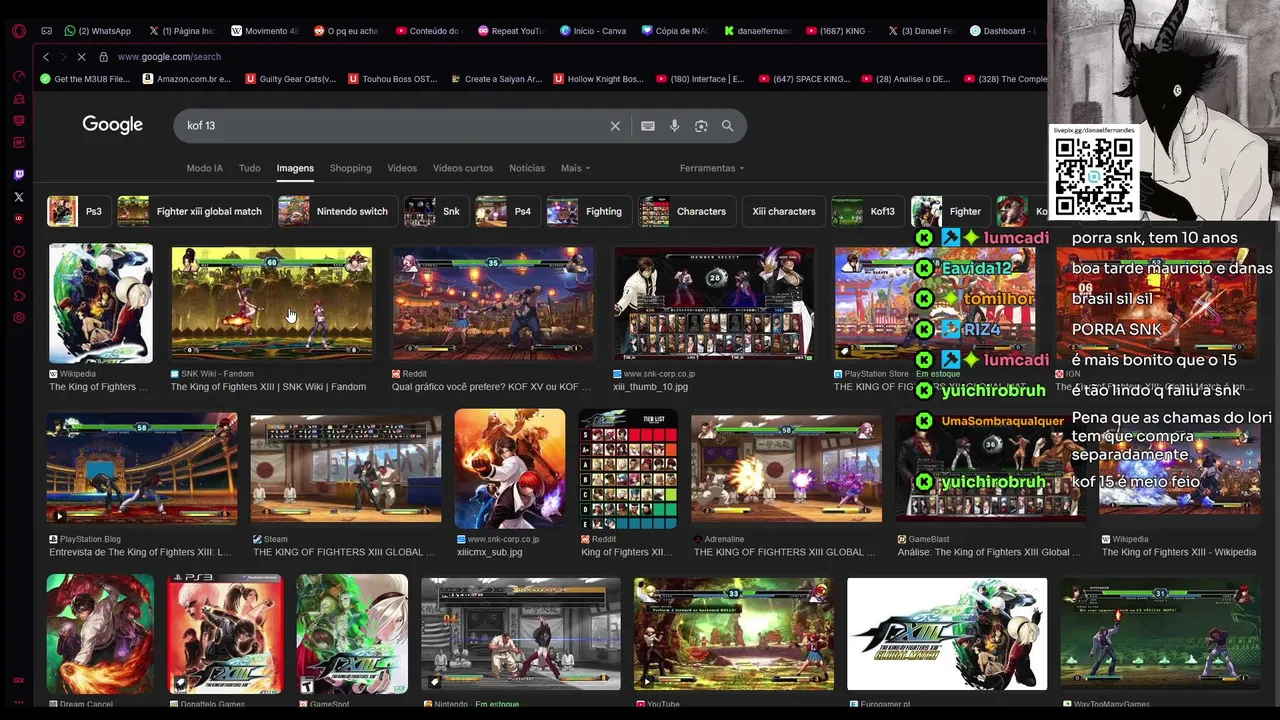Clear the search box with the X
Image resolution: width=1280 pixels, height=720 pixels.
(615, 126)
